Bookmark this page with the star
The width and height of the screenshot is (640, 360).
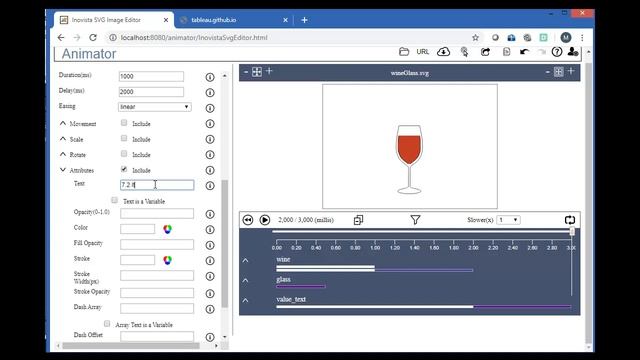475,38
